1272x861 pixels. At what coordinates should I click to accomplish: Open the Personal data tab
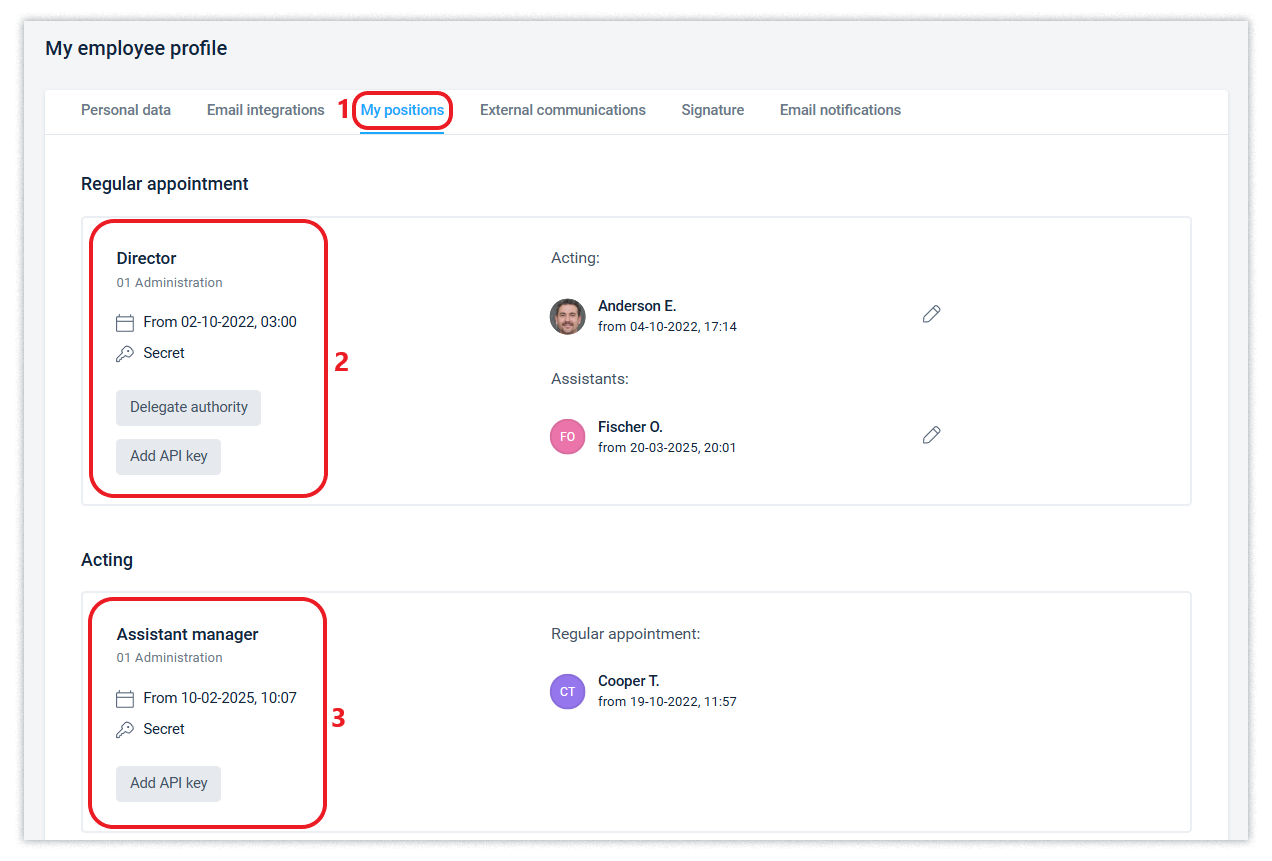(126, 110)
